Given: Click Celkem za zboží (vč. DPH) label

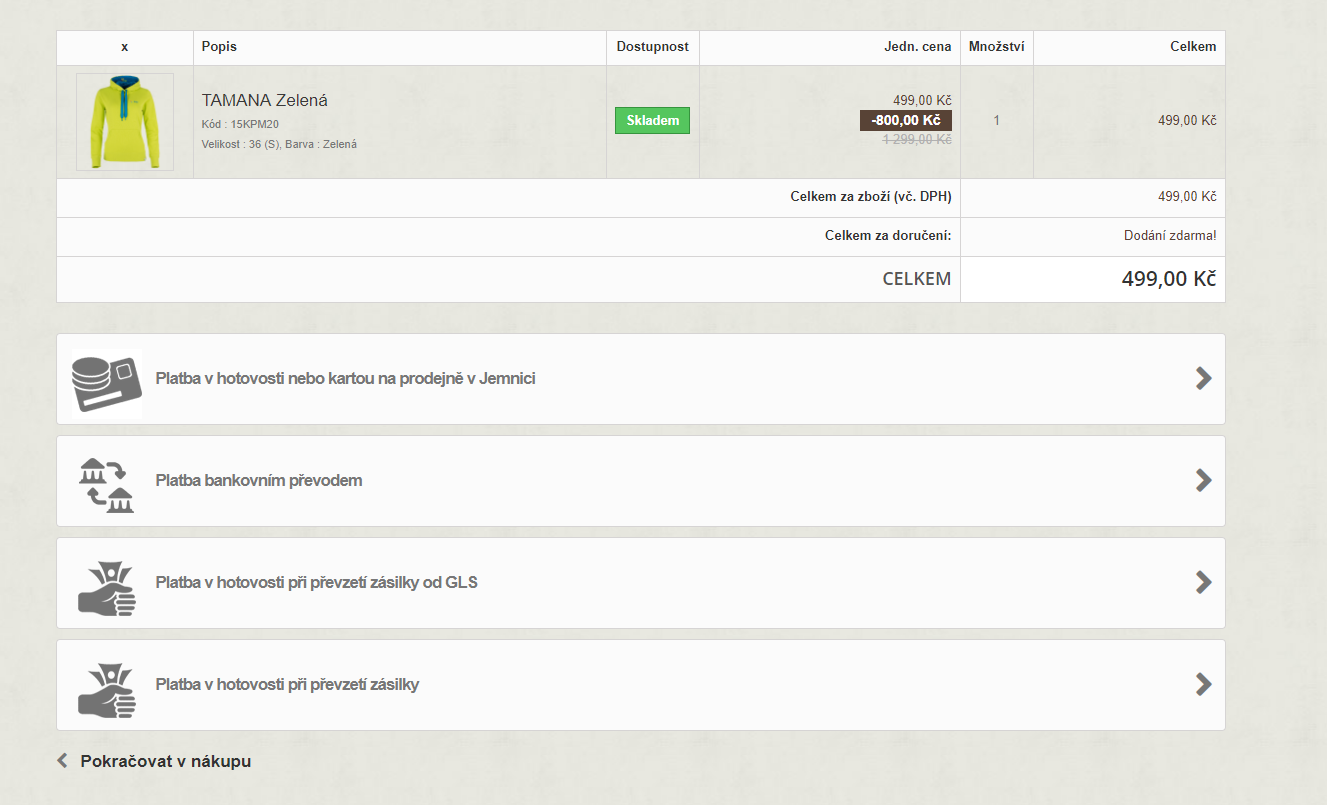Looking at the screenshot, I should click(870, 197).
